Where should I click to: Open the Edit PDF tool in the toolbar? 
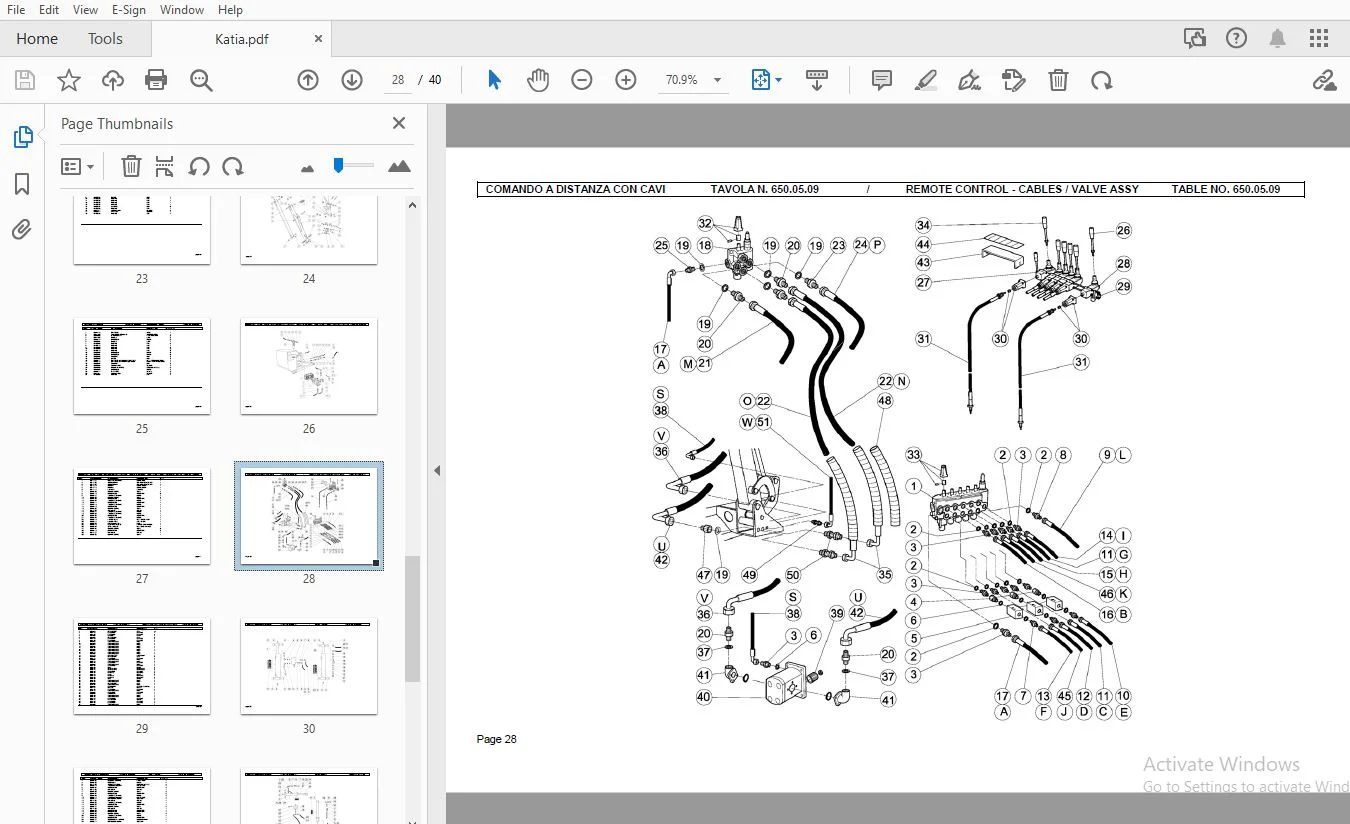[x=1014, y=80]
